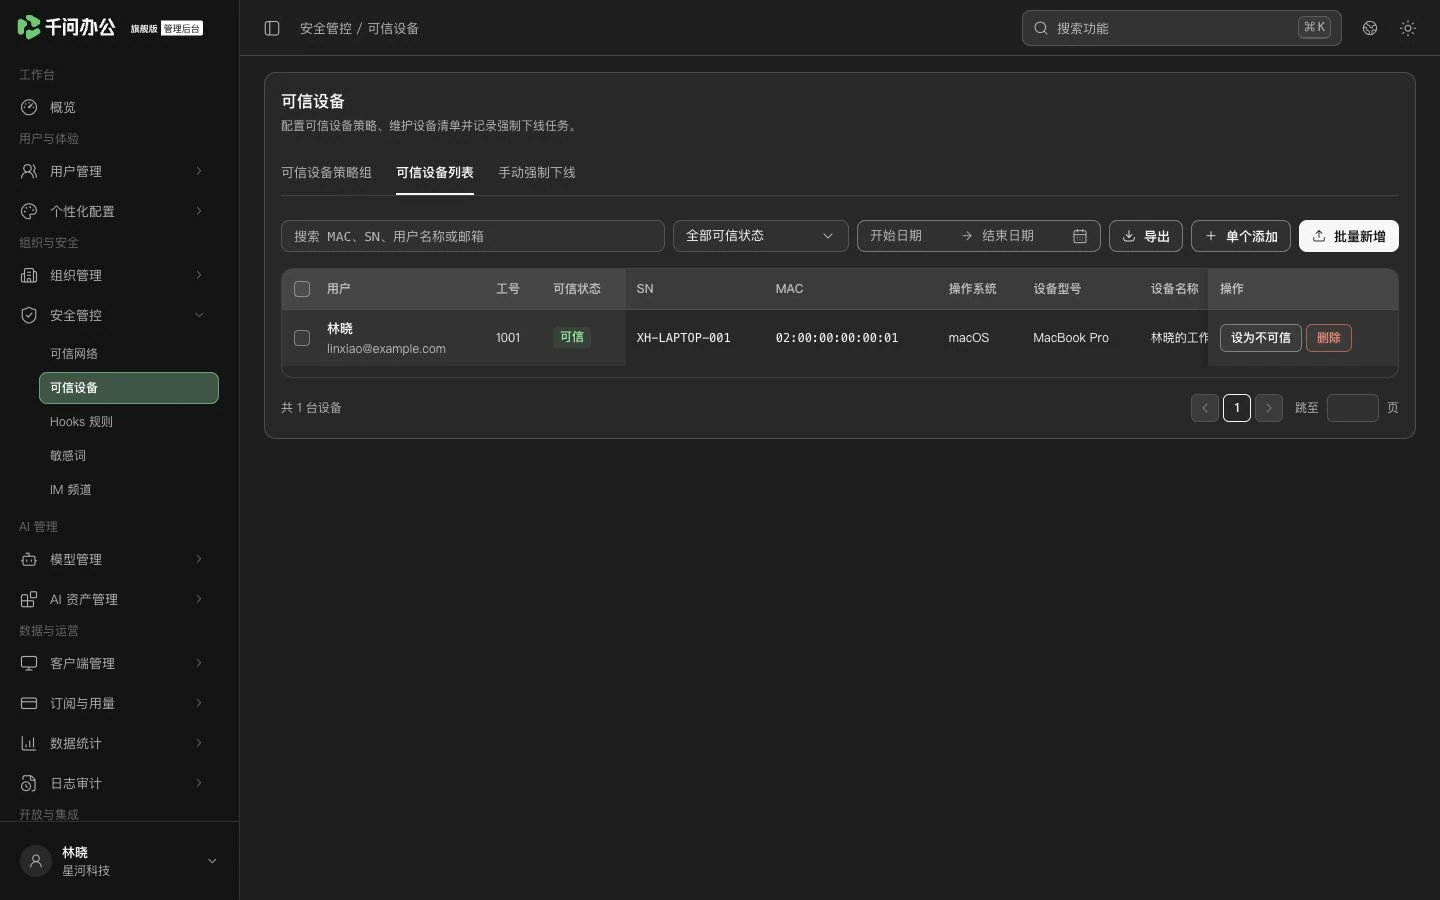The image size is (1440, 900).
Task: Click the 单个添加 button
Action: [1241, 236]
